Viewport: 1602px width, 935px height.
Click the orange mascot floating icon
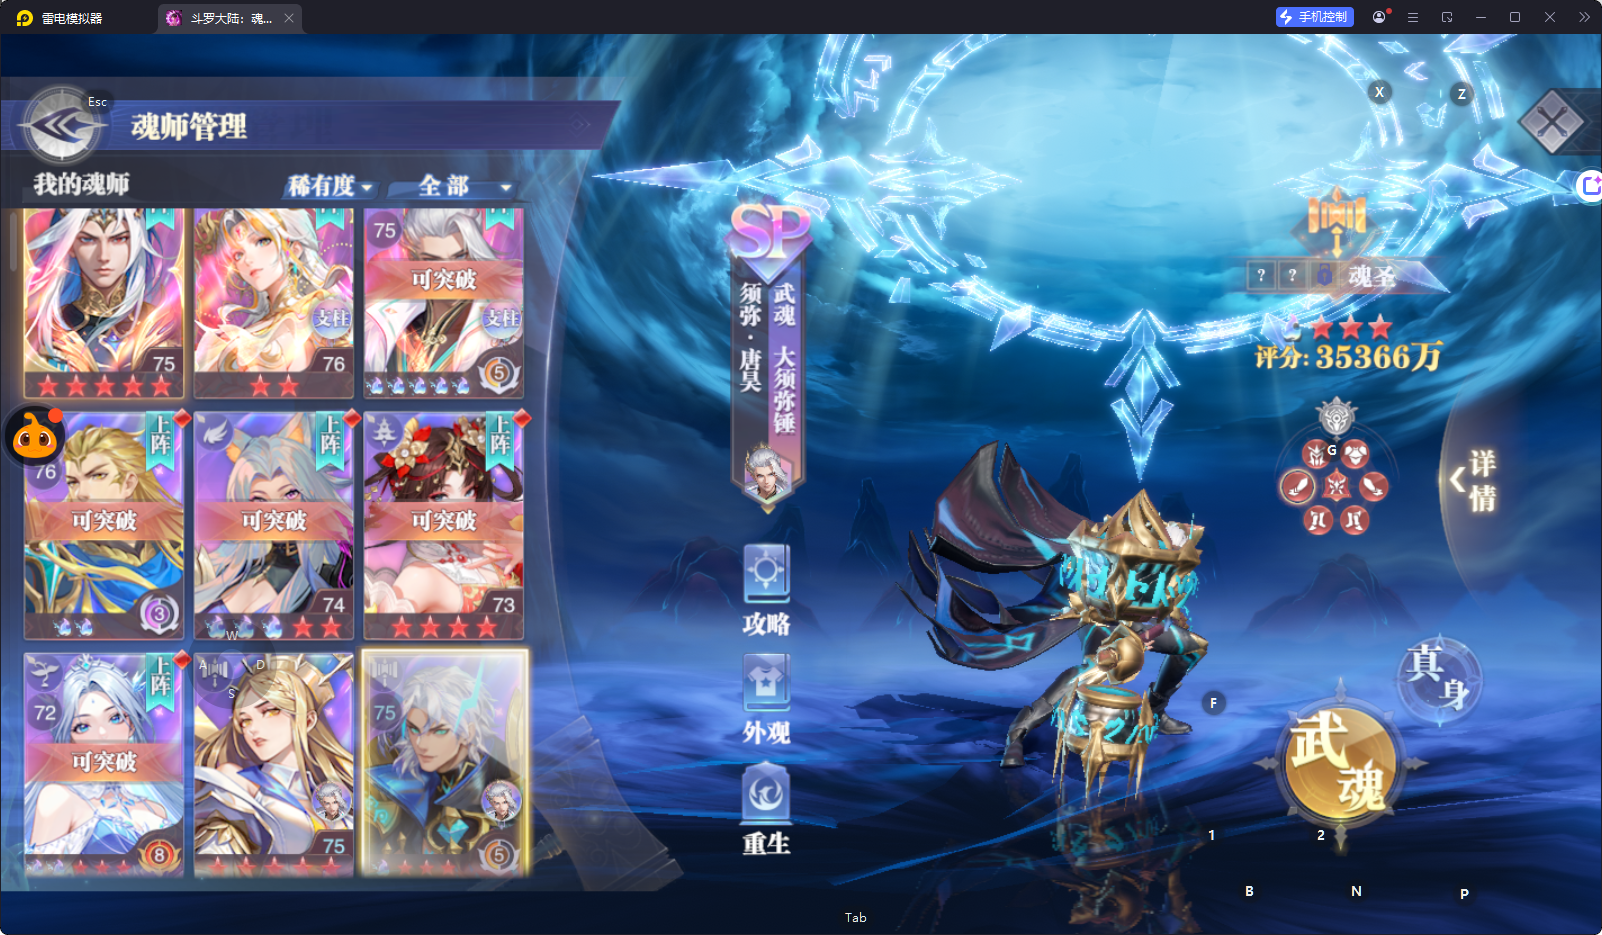click(35, 436)
